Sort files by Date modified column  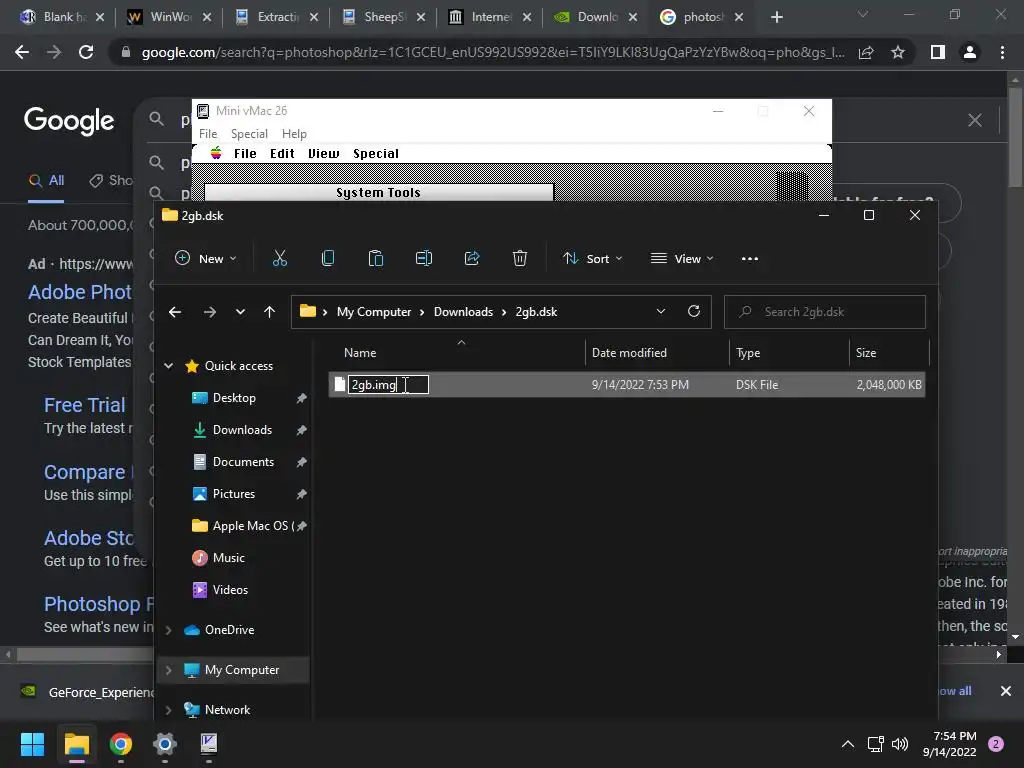[629, 353]
